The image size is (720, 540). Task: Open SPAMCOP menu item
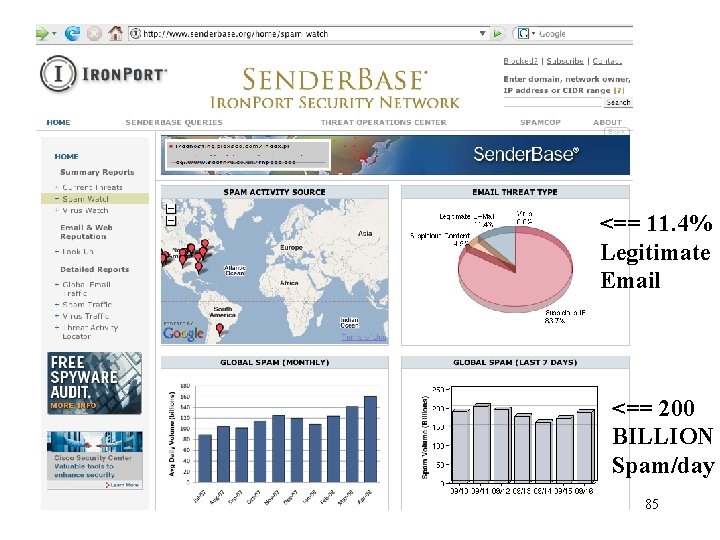(x=540, y=122)
